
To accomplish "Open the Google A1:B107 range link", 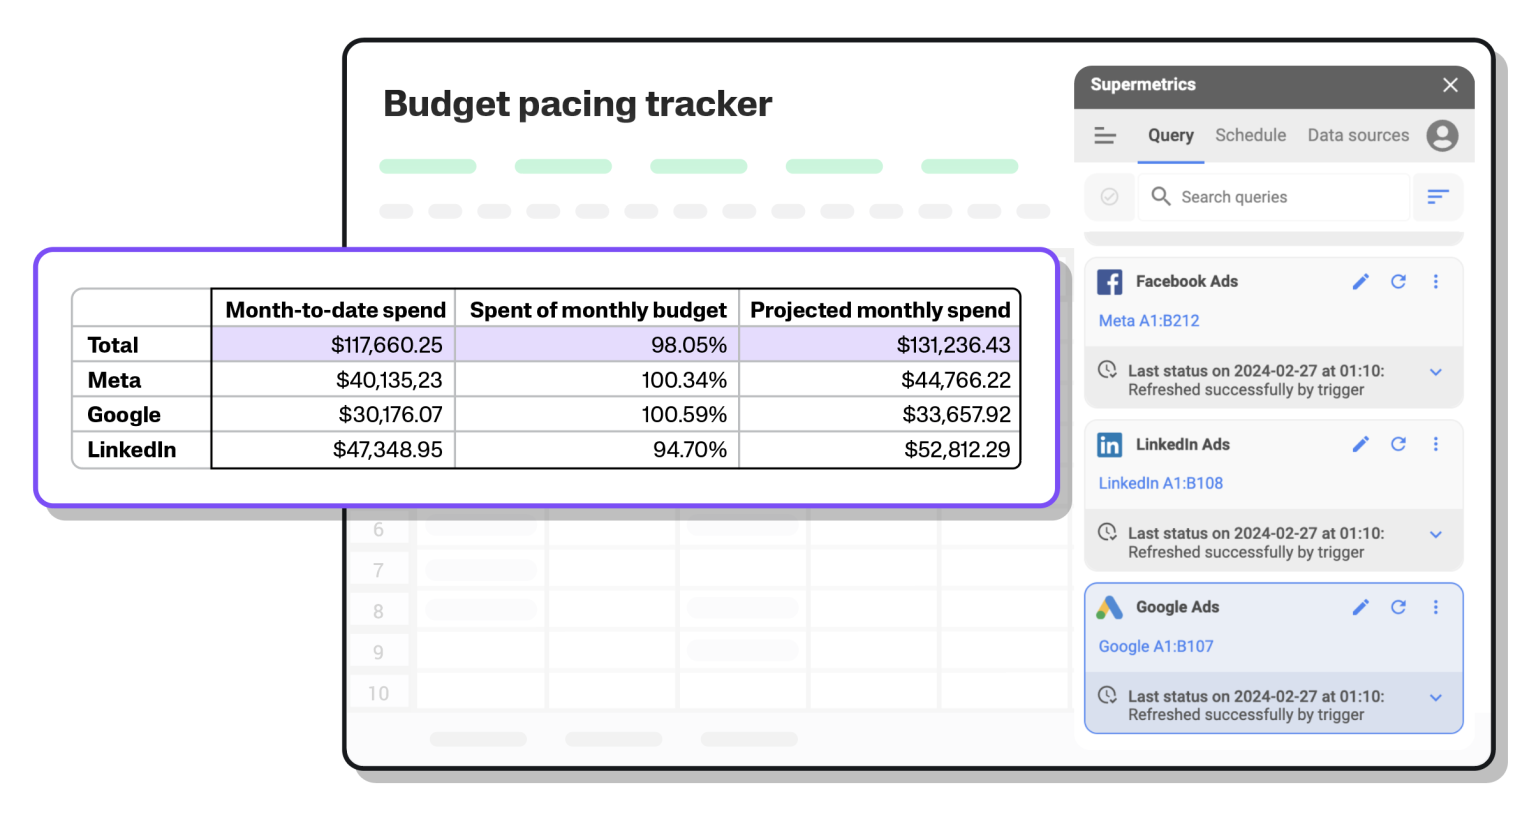I will click(x=1155, y=646).
